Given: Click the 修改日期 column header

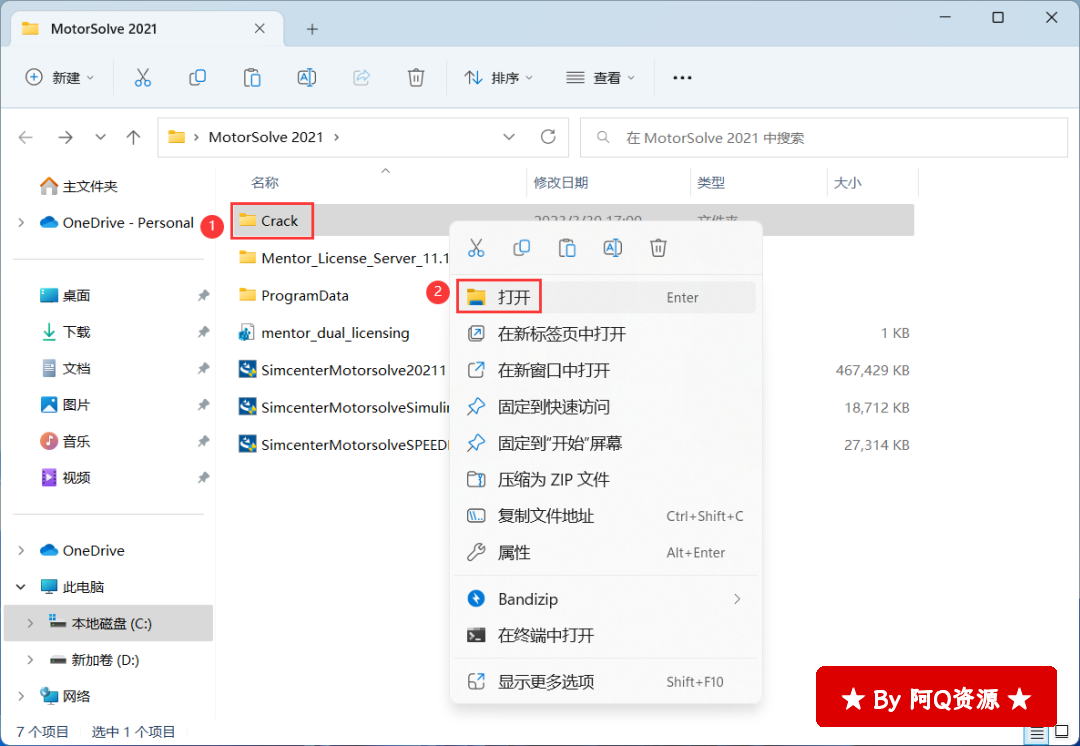Looking at the screenshot, I should coord(561,183).
